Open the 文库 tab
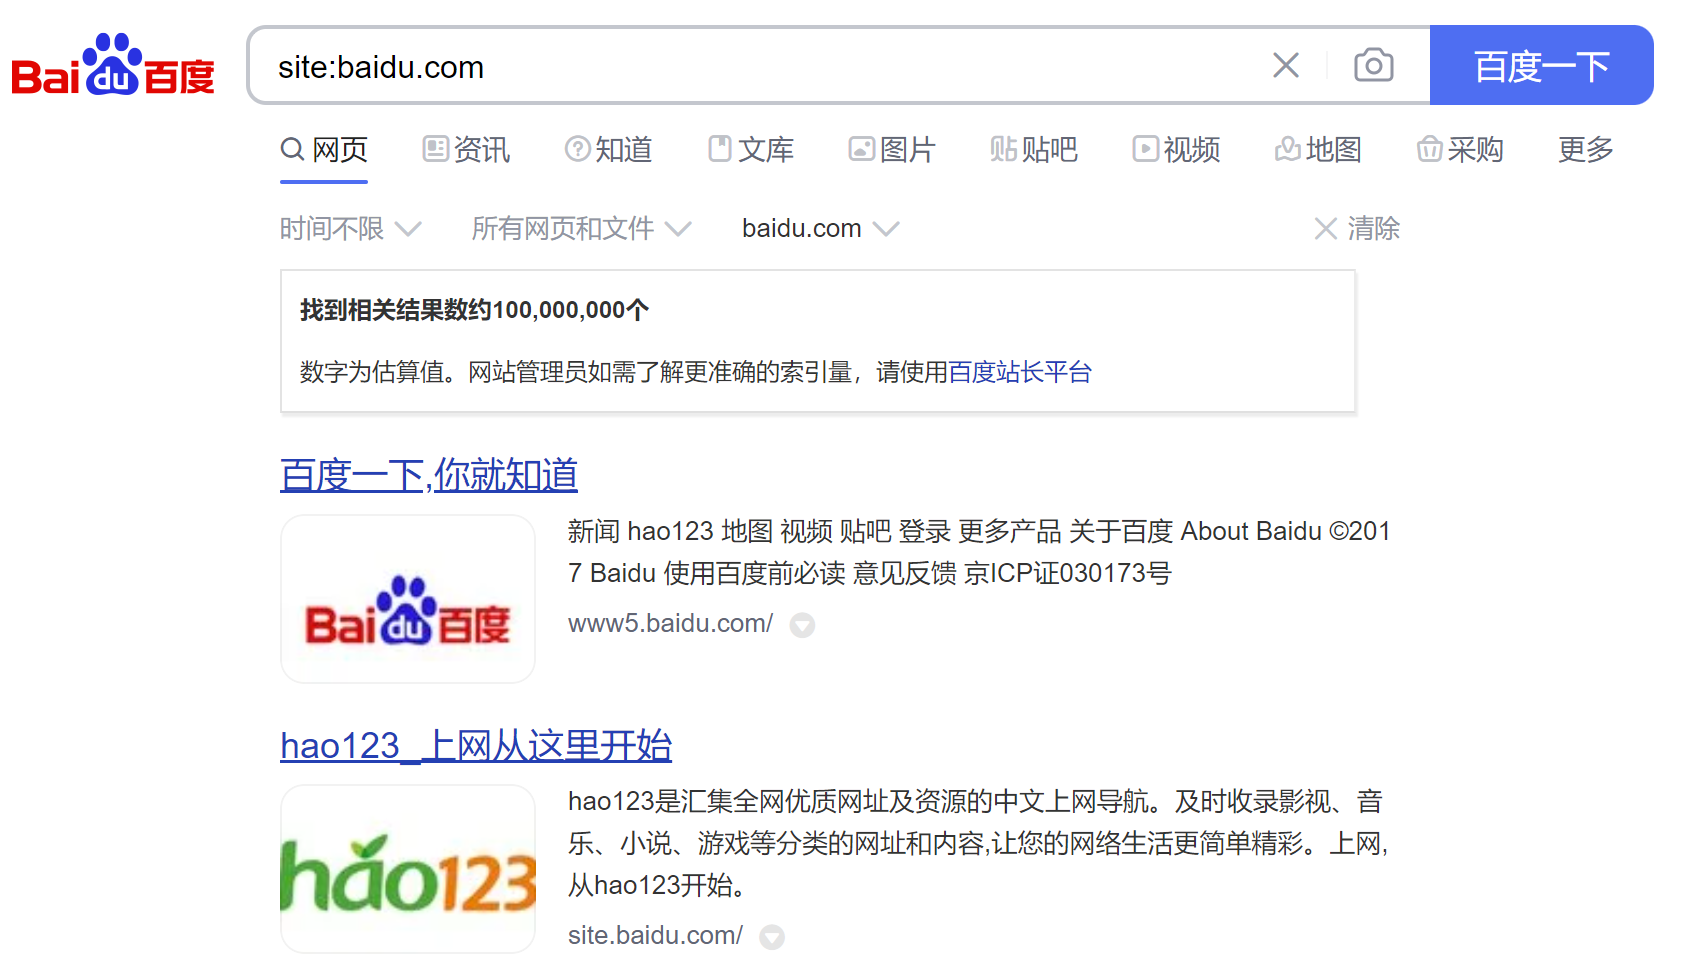Image resolution: width=1694 pixels, height=958 pixels. (751, 150)
